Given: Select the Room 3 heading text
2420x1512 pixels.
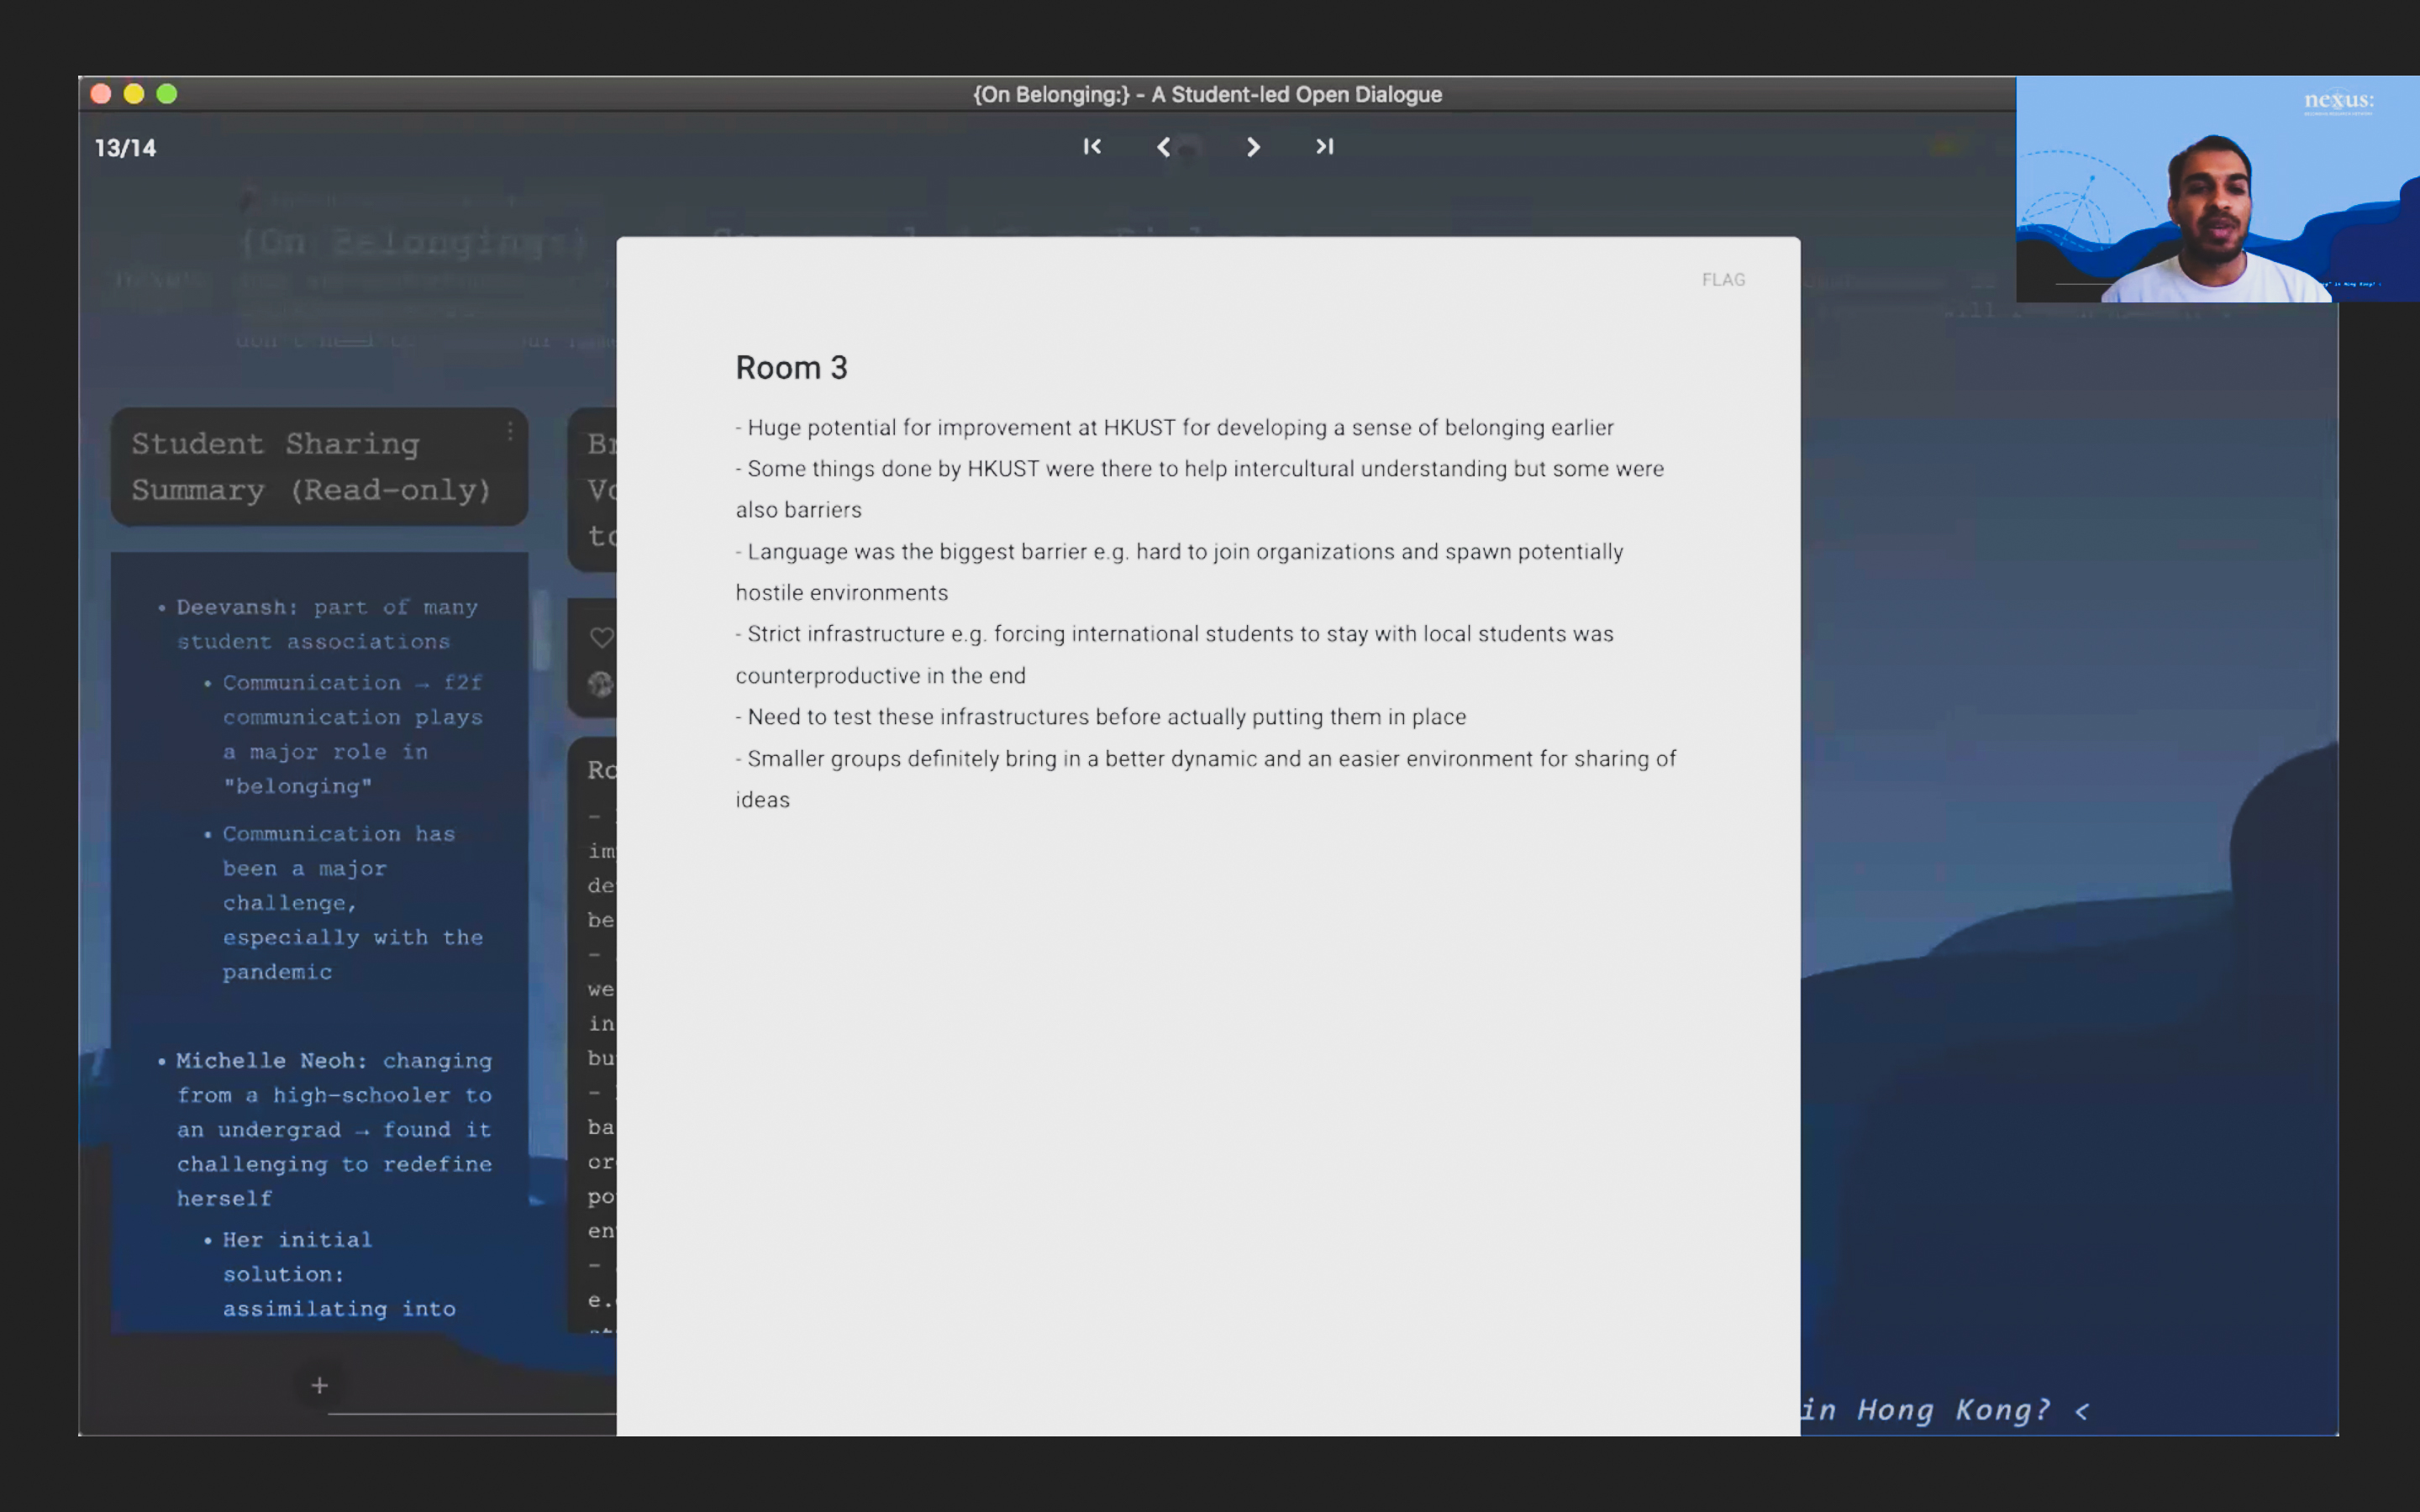Looking at the screenshot, I should pyautogui.click(x=791, y=367).
